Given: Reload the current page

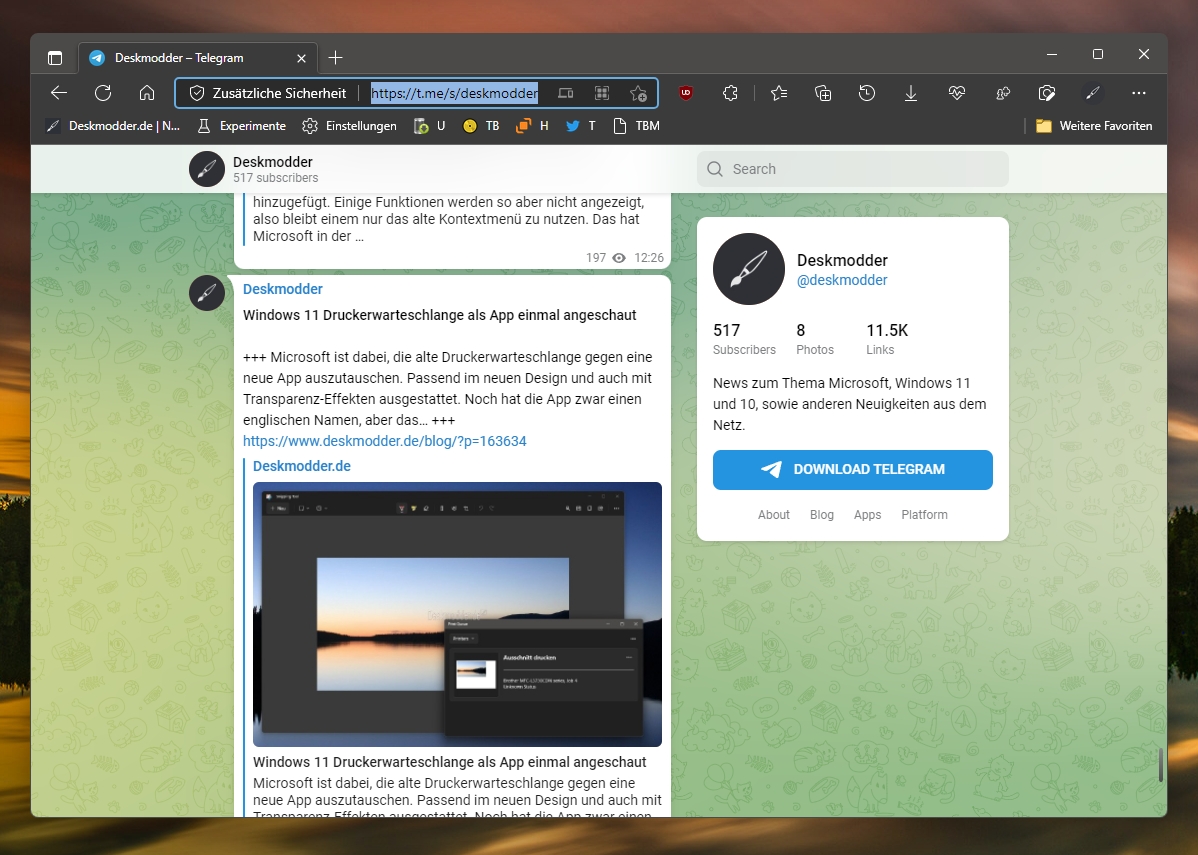Looking at the screenshot, I should 103,93.
